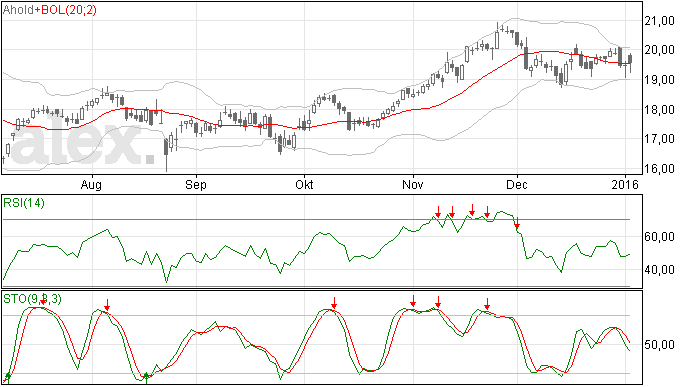Click the Ahold chart title label

pos(18,10)
